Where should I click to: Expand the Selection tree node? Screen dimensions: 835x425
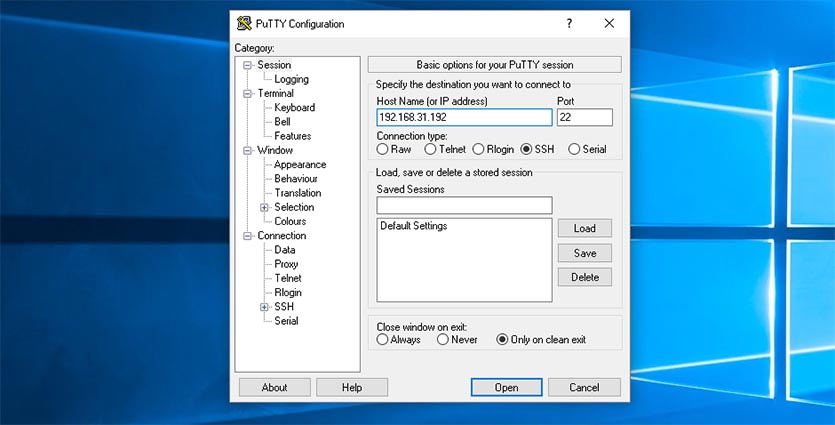click(x=264, y=207)
